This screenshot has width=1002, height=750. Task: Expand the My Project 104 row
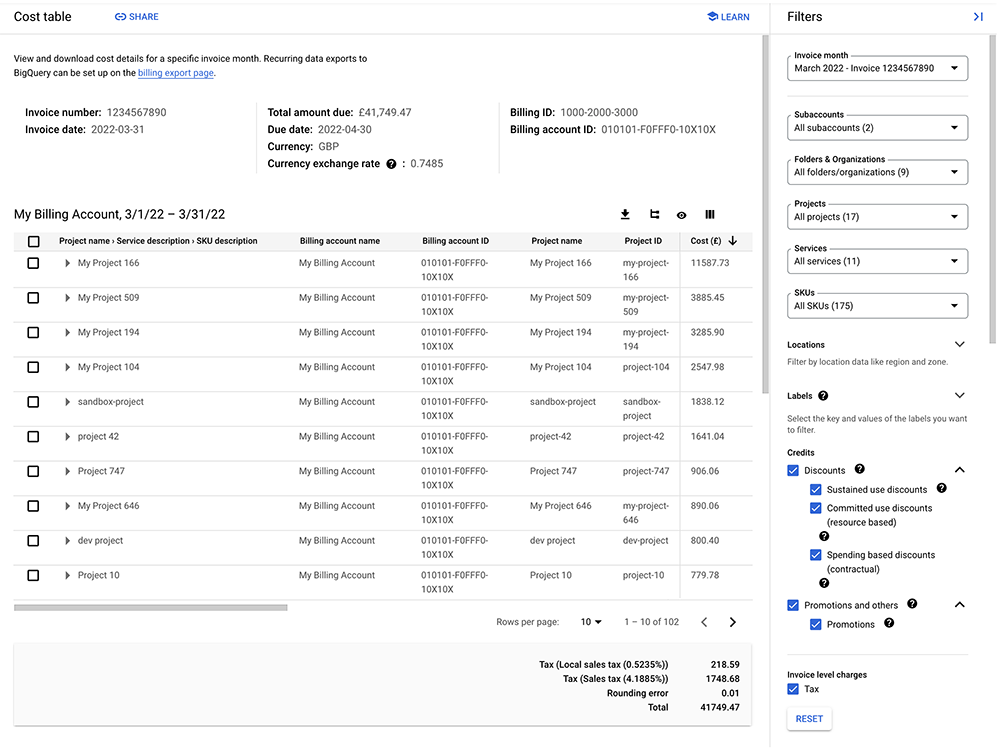67,367
